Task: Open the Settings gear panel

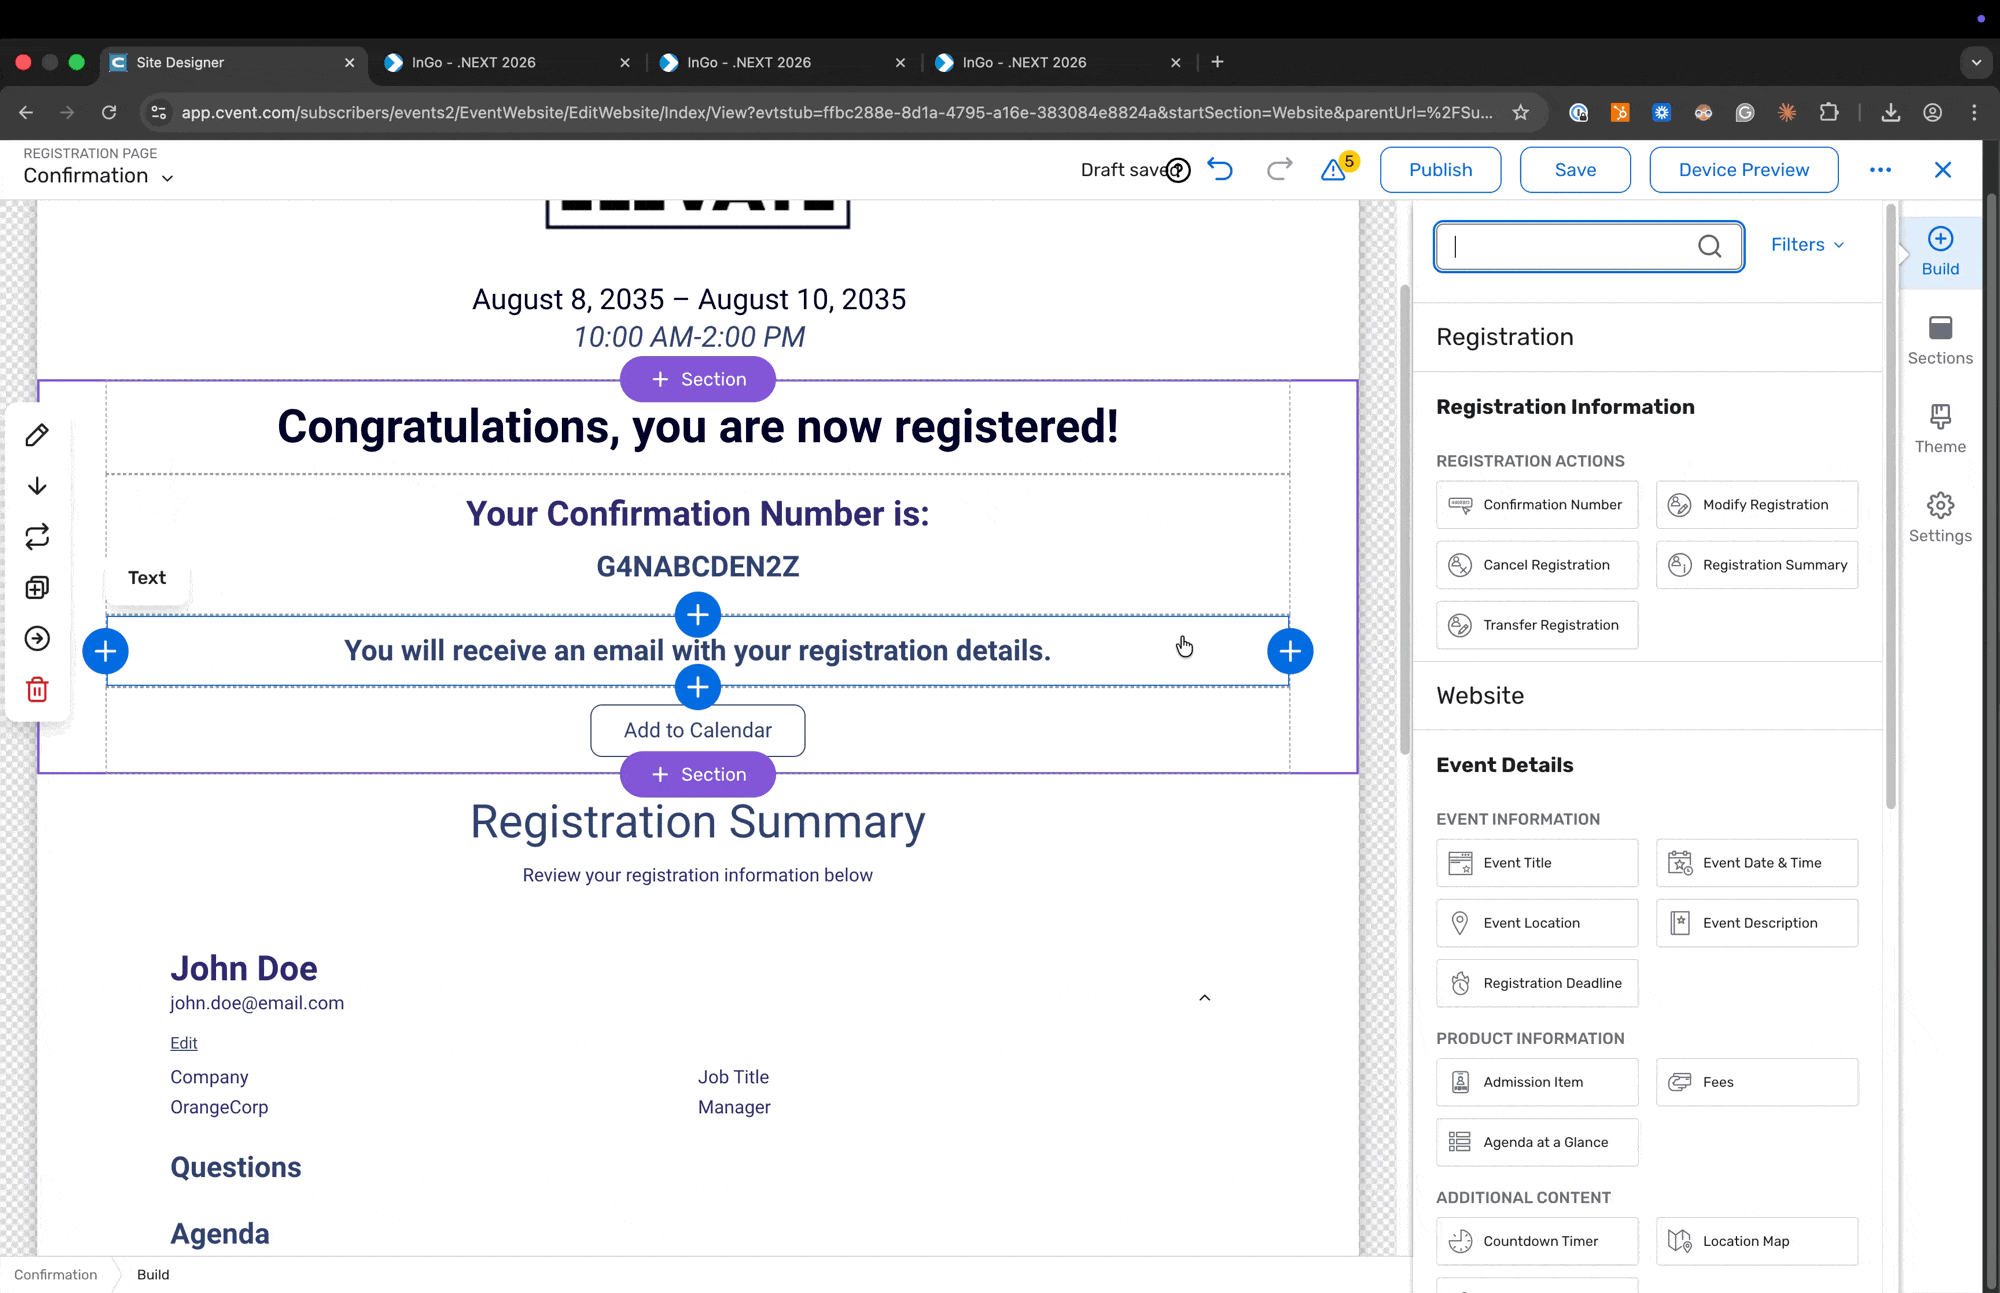Action: tap(1940, 517)
